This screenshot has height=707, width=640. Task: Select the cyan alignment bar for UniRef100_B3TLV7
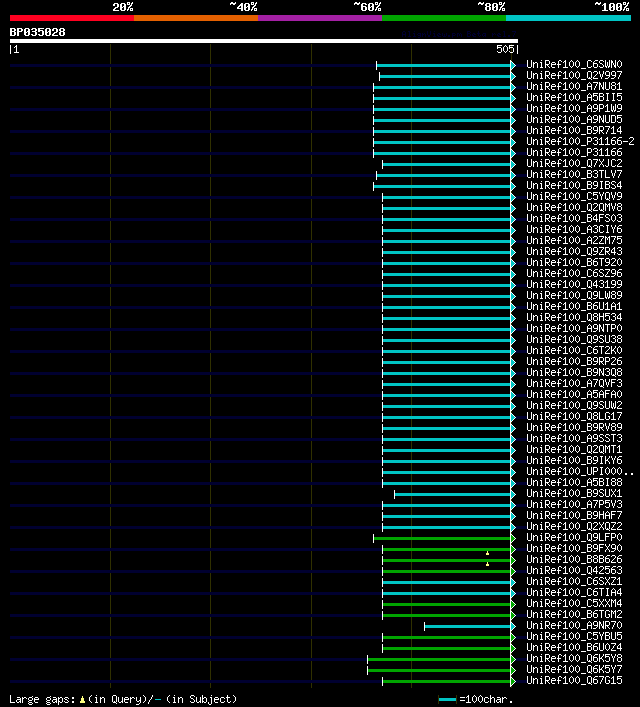443,175
